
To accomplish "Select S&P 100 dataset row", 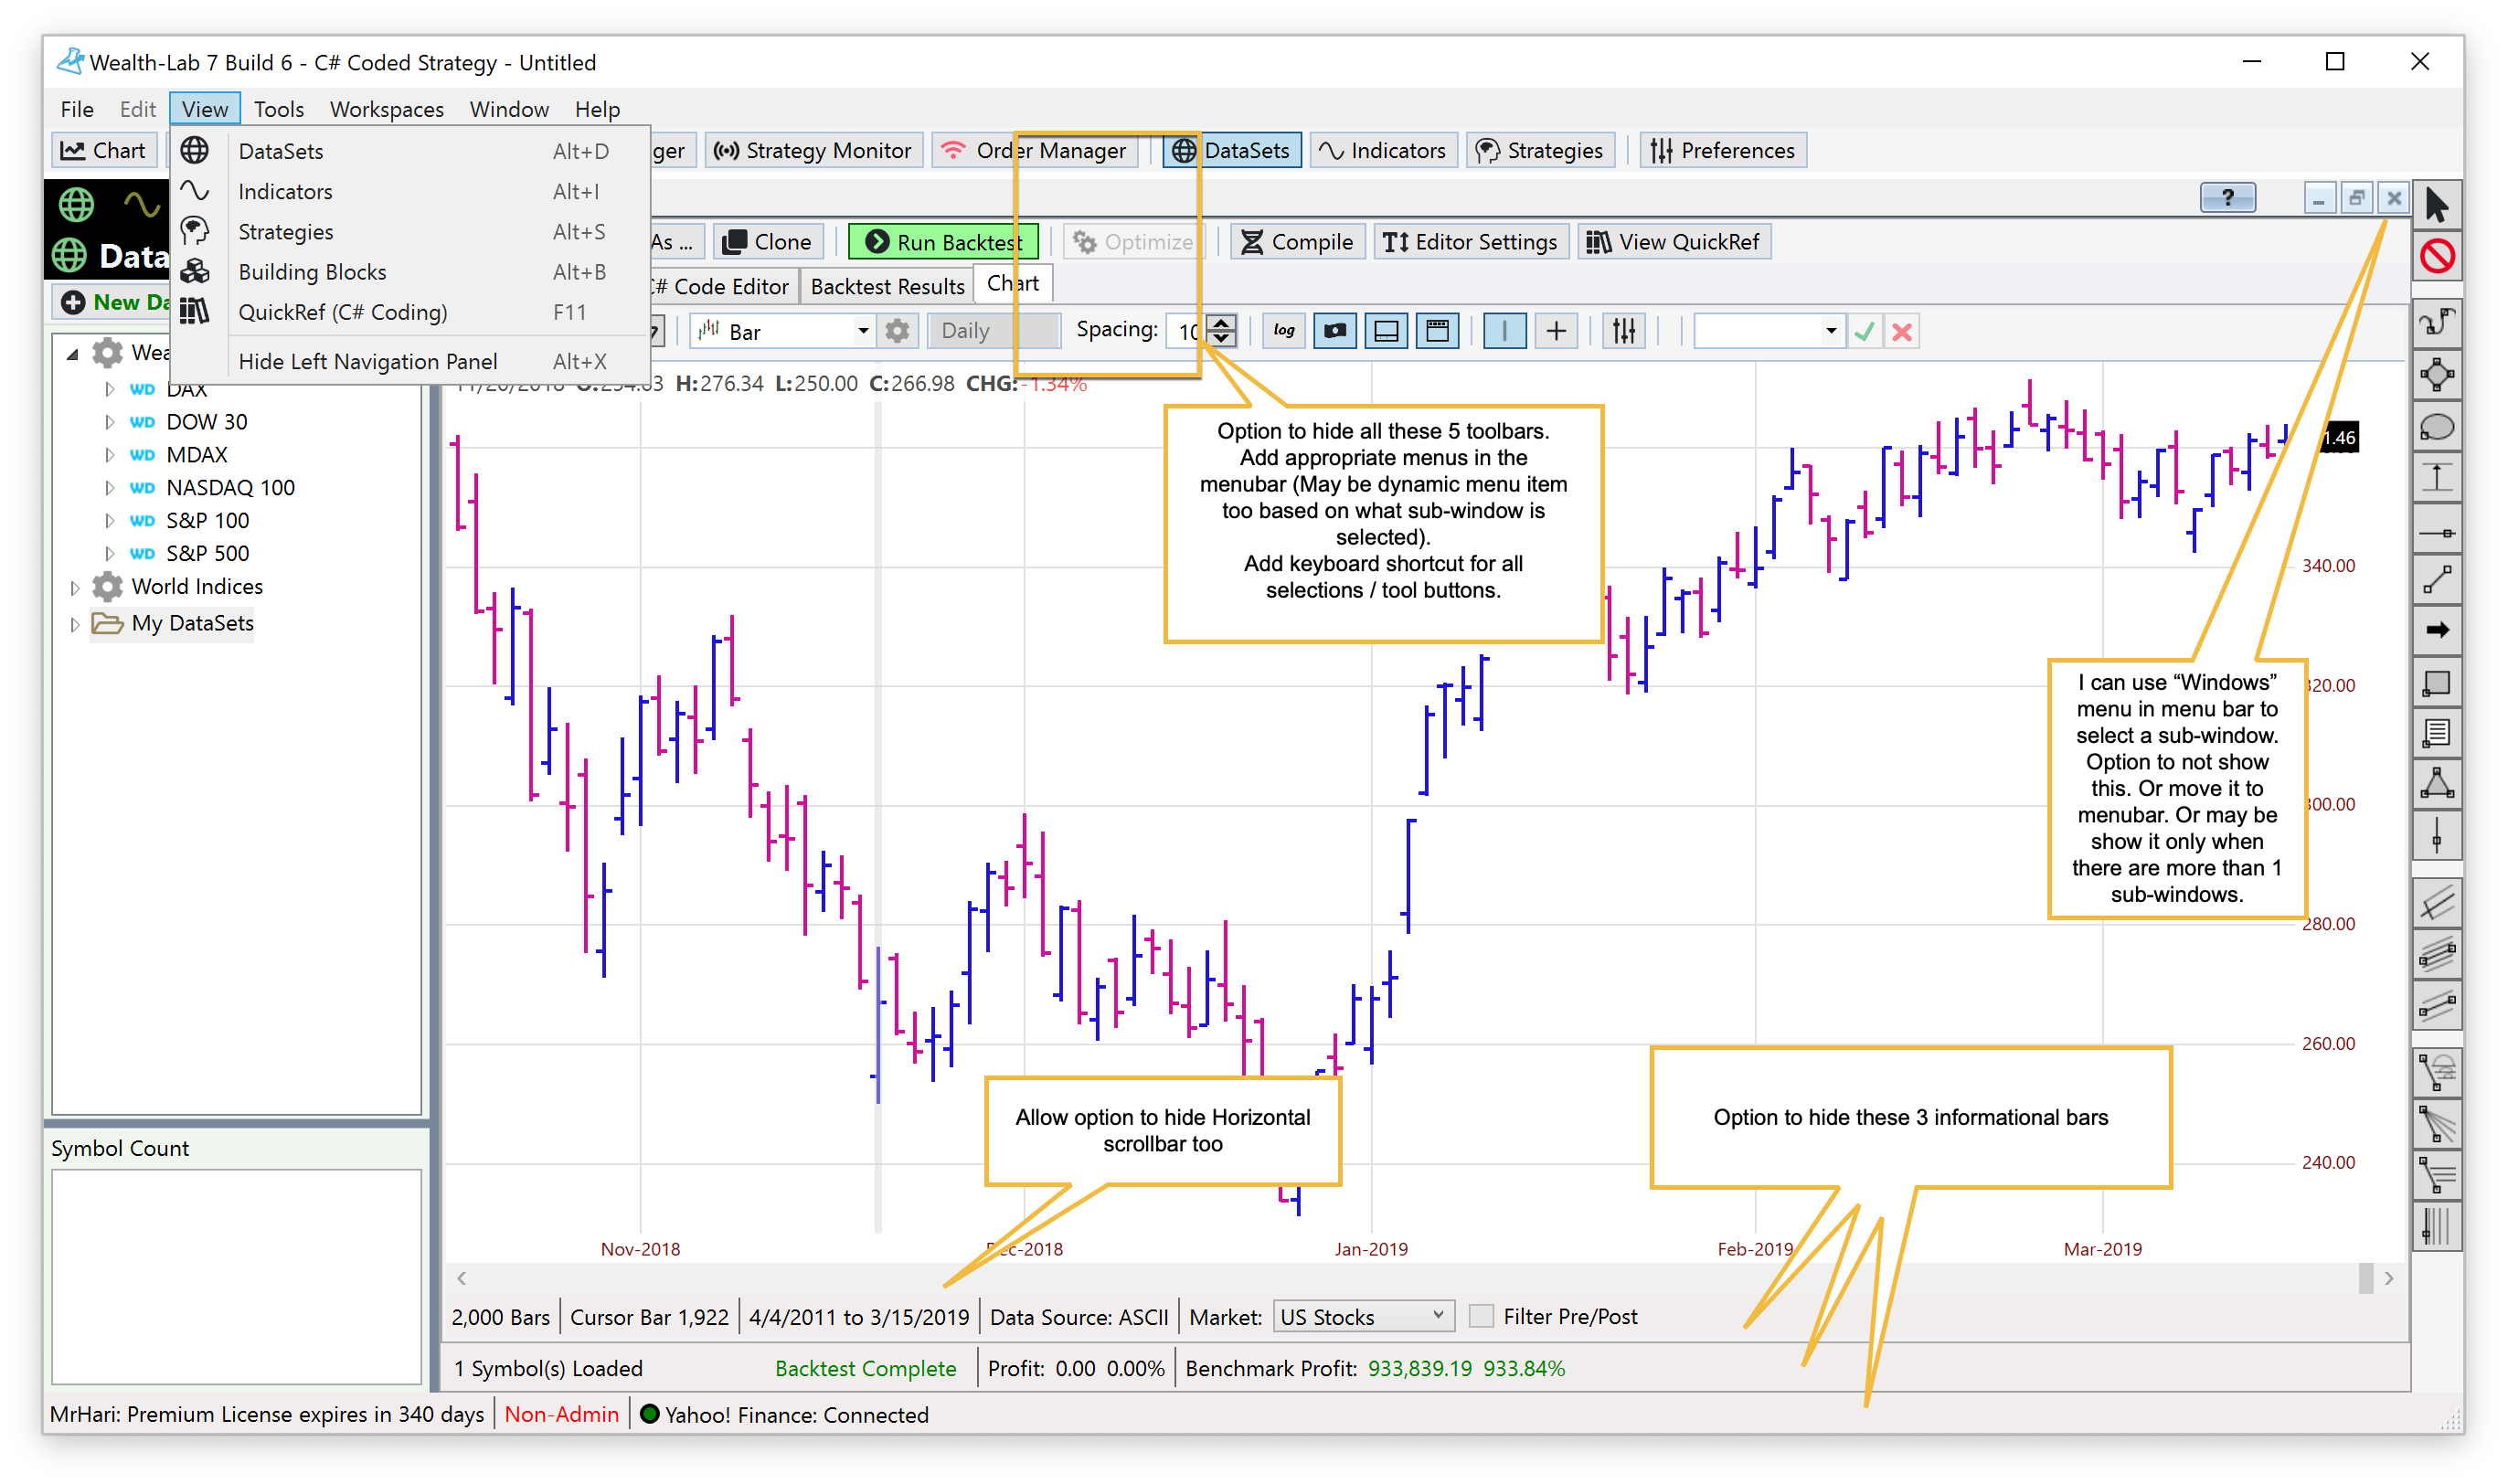I will (207, 521).
